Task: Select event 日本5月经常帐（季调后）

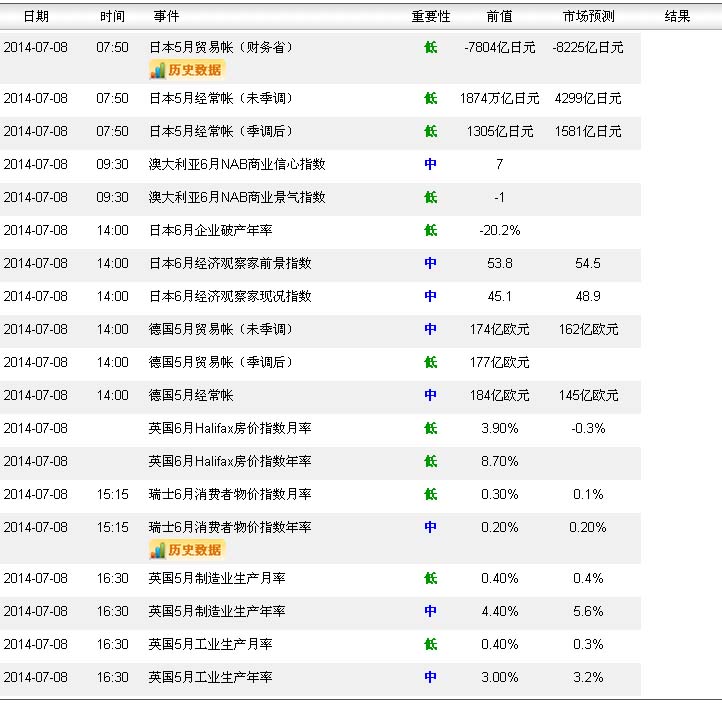Action: pos(221,131)
